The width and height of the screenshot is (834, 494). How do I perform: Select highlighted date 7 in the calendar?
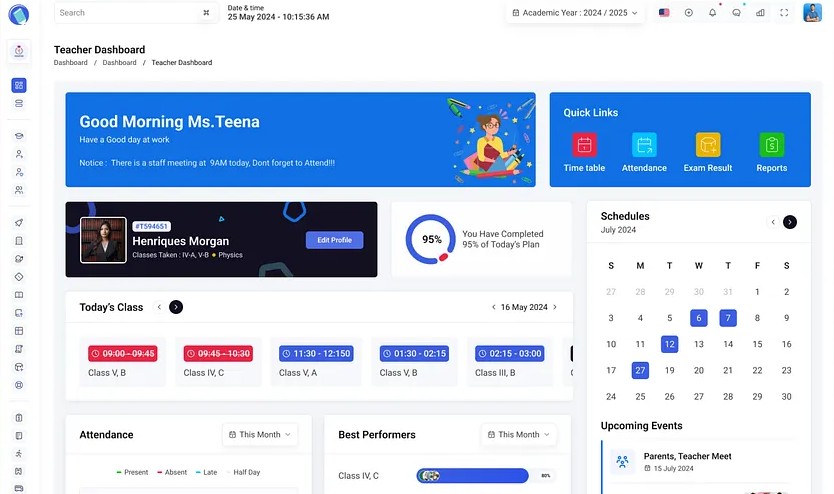pos(728,318)
